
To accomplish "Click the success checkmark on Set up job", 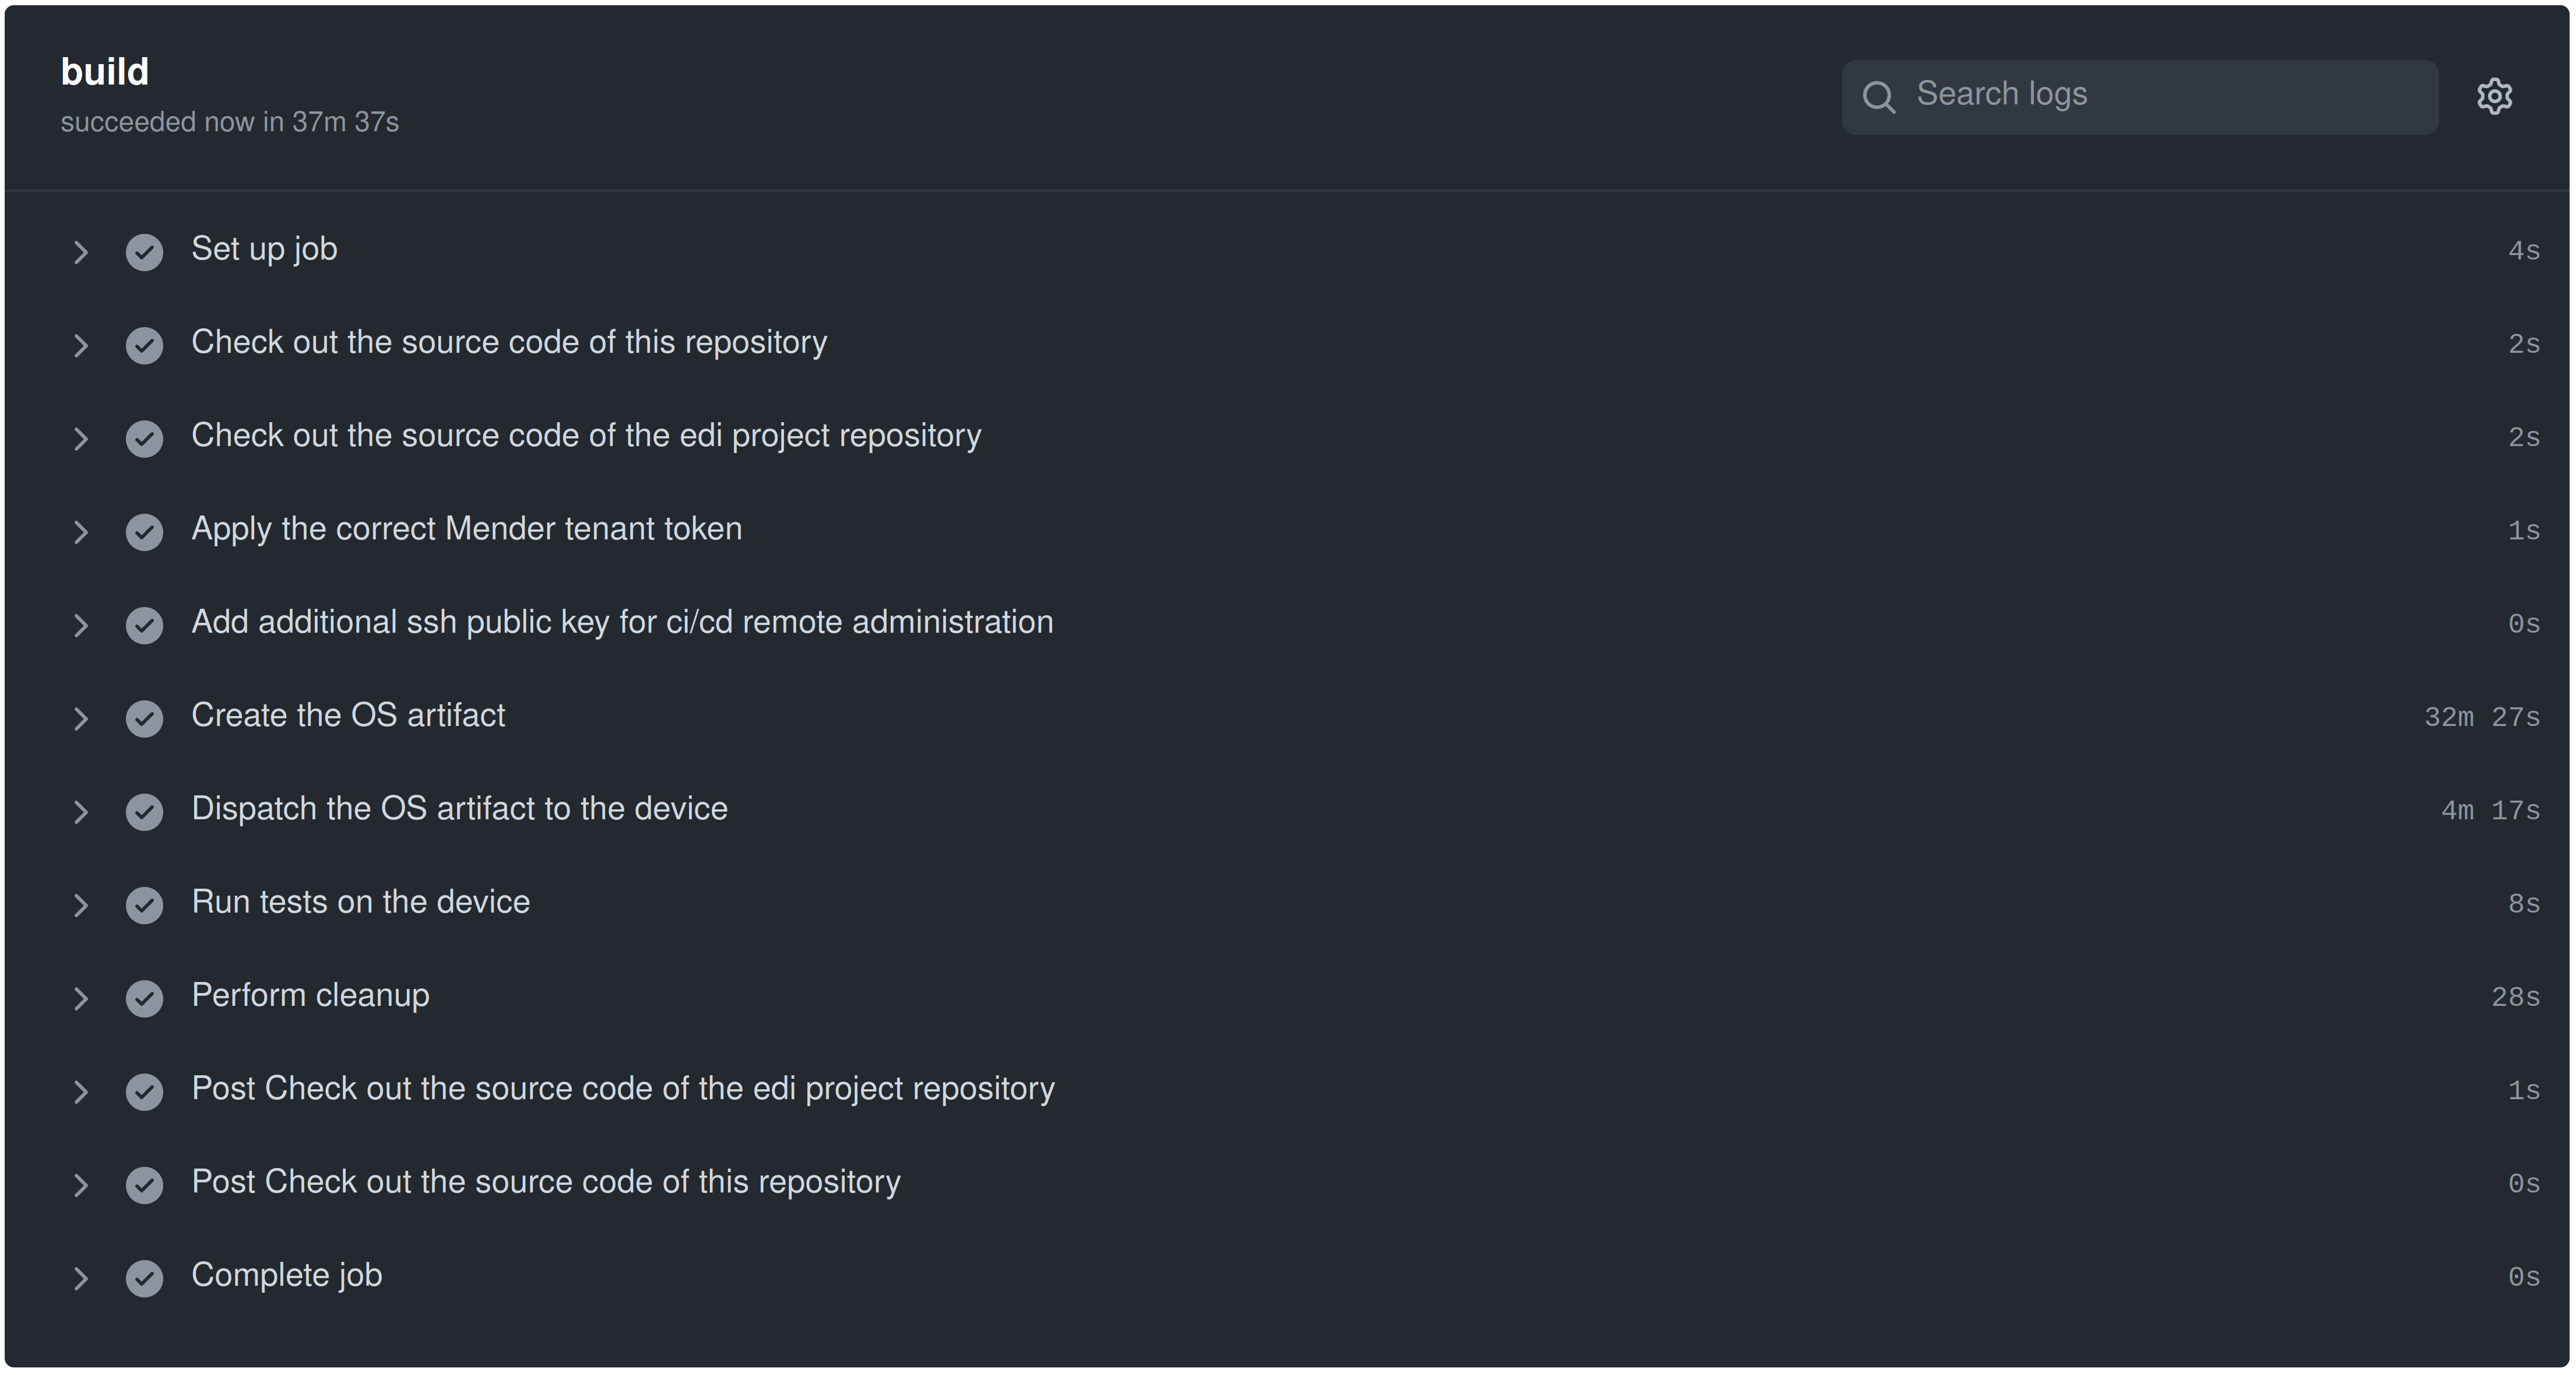I will tap(145, 251).
